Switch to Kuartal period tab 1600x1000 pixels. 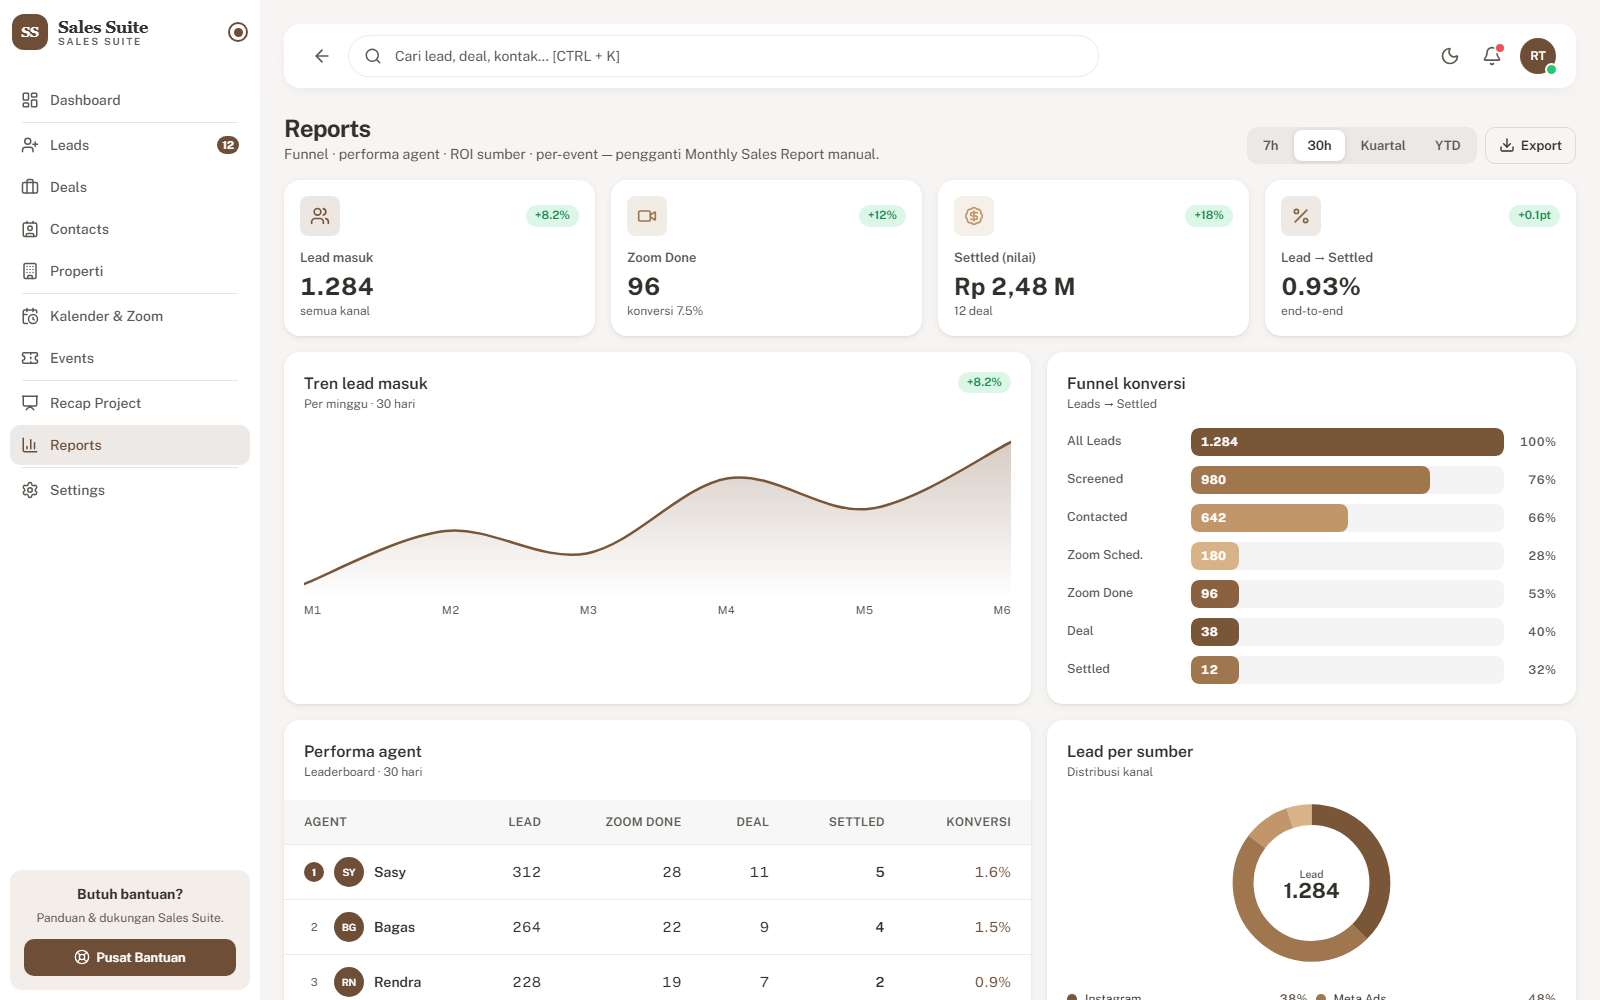pyautogui.click(x=1383, y=146)
